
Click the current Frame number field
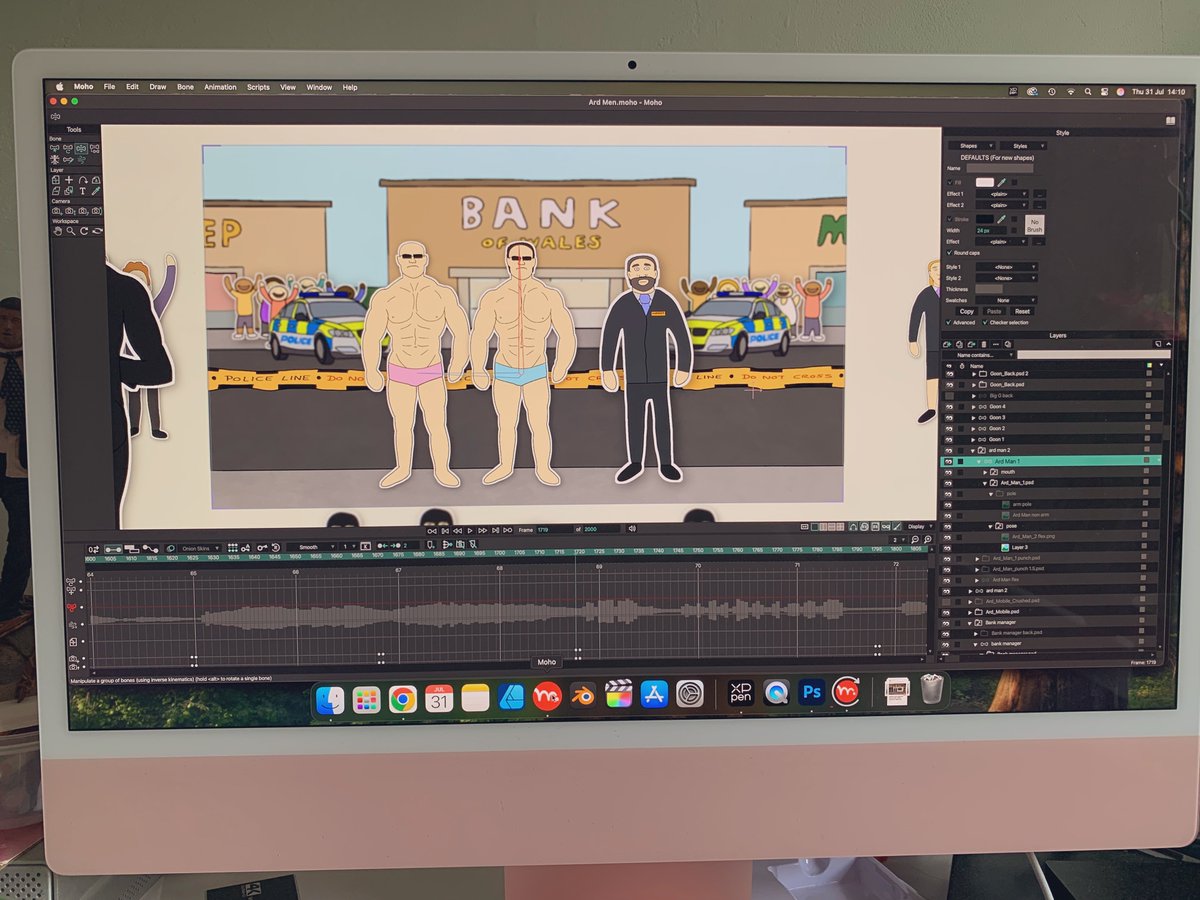[x=553, y=528]
